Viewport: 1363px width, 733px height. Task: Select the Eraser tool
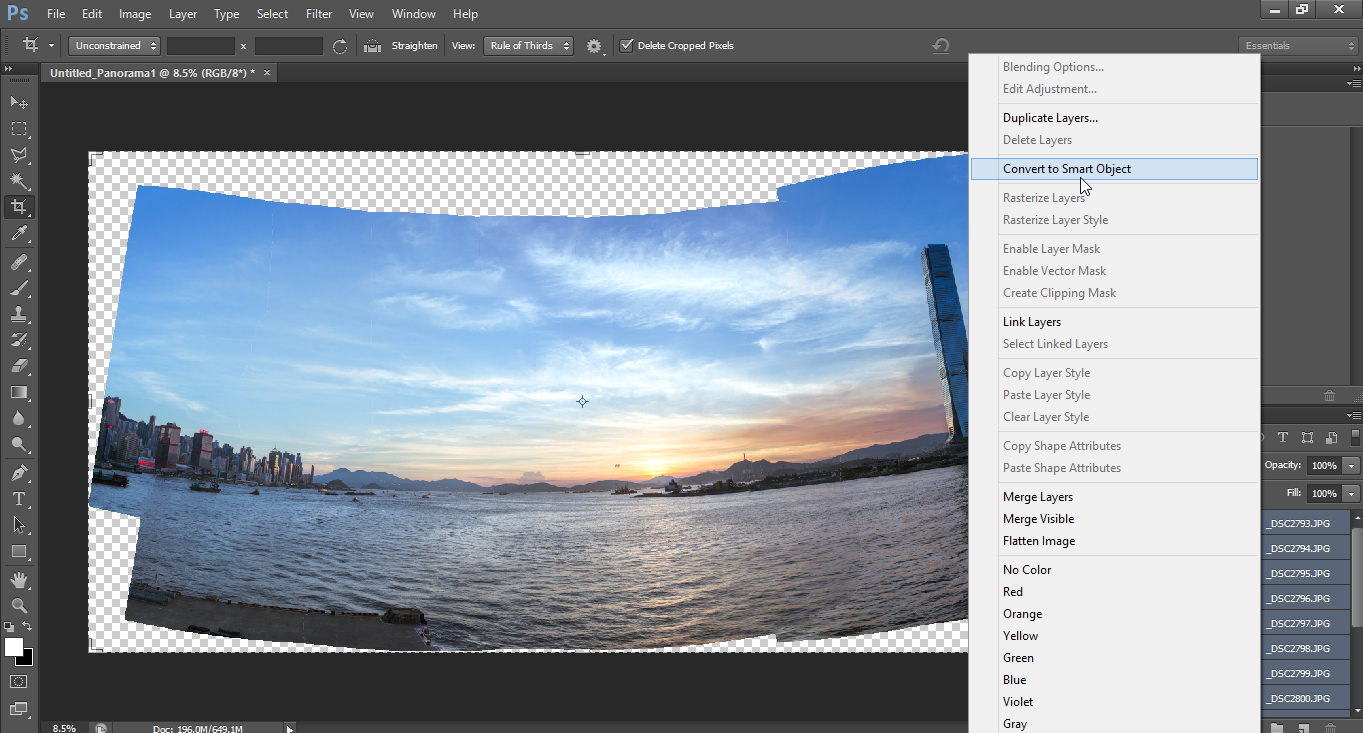pos(19,366)
